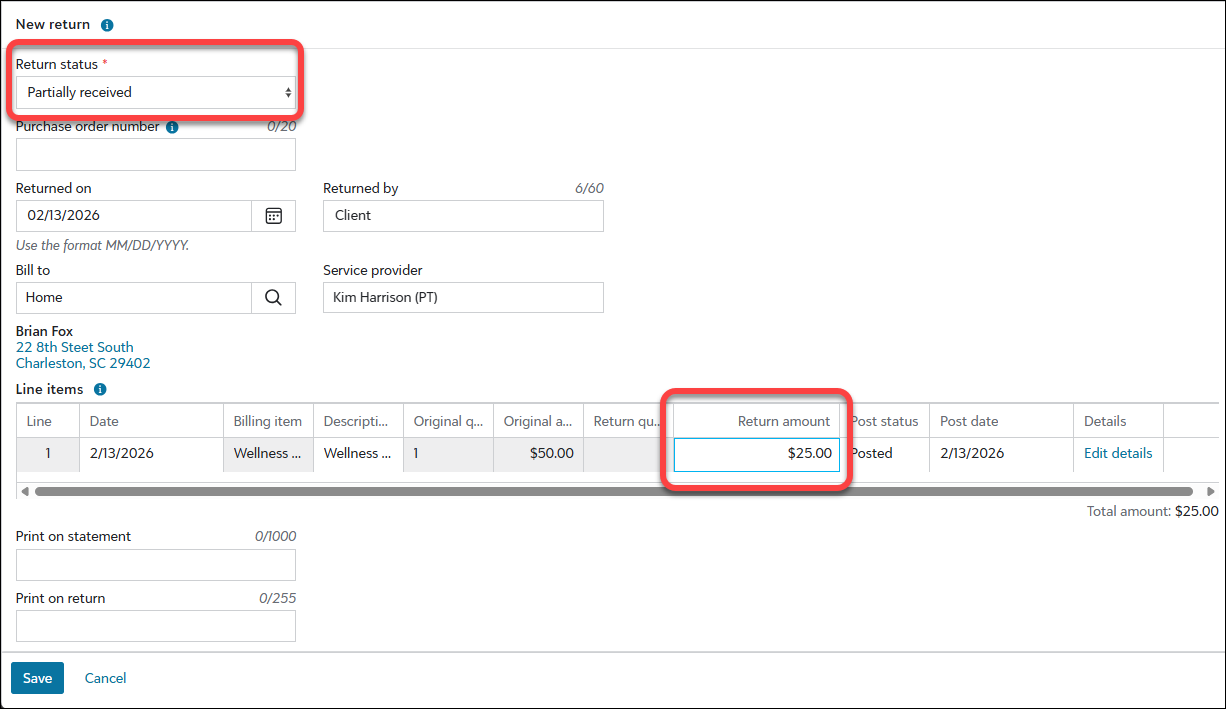This screenshot has width=1226, height=709.
Task: Click the Purchase order number field
Action: (x=156, y=155)
